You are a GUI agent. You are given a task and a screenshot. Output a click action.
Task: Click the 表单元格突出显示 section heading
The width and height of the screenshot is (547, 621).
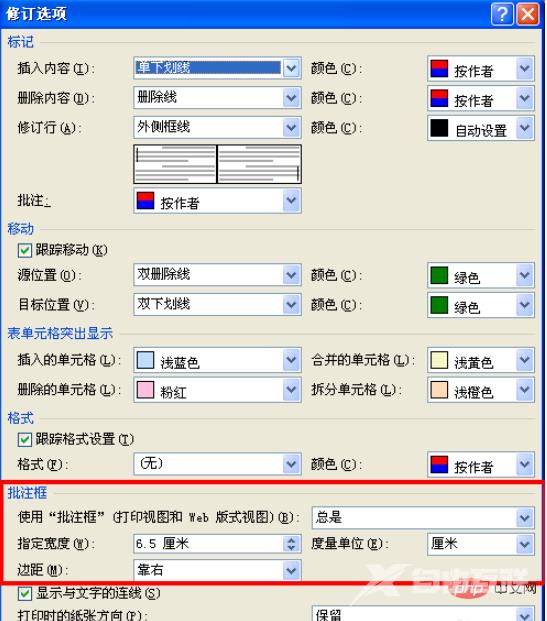[x=60, y=333]
